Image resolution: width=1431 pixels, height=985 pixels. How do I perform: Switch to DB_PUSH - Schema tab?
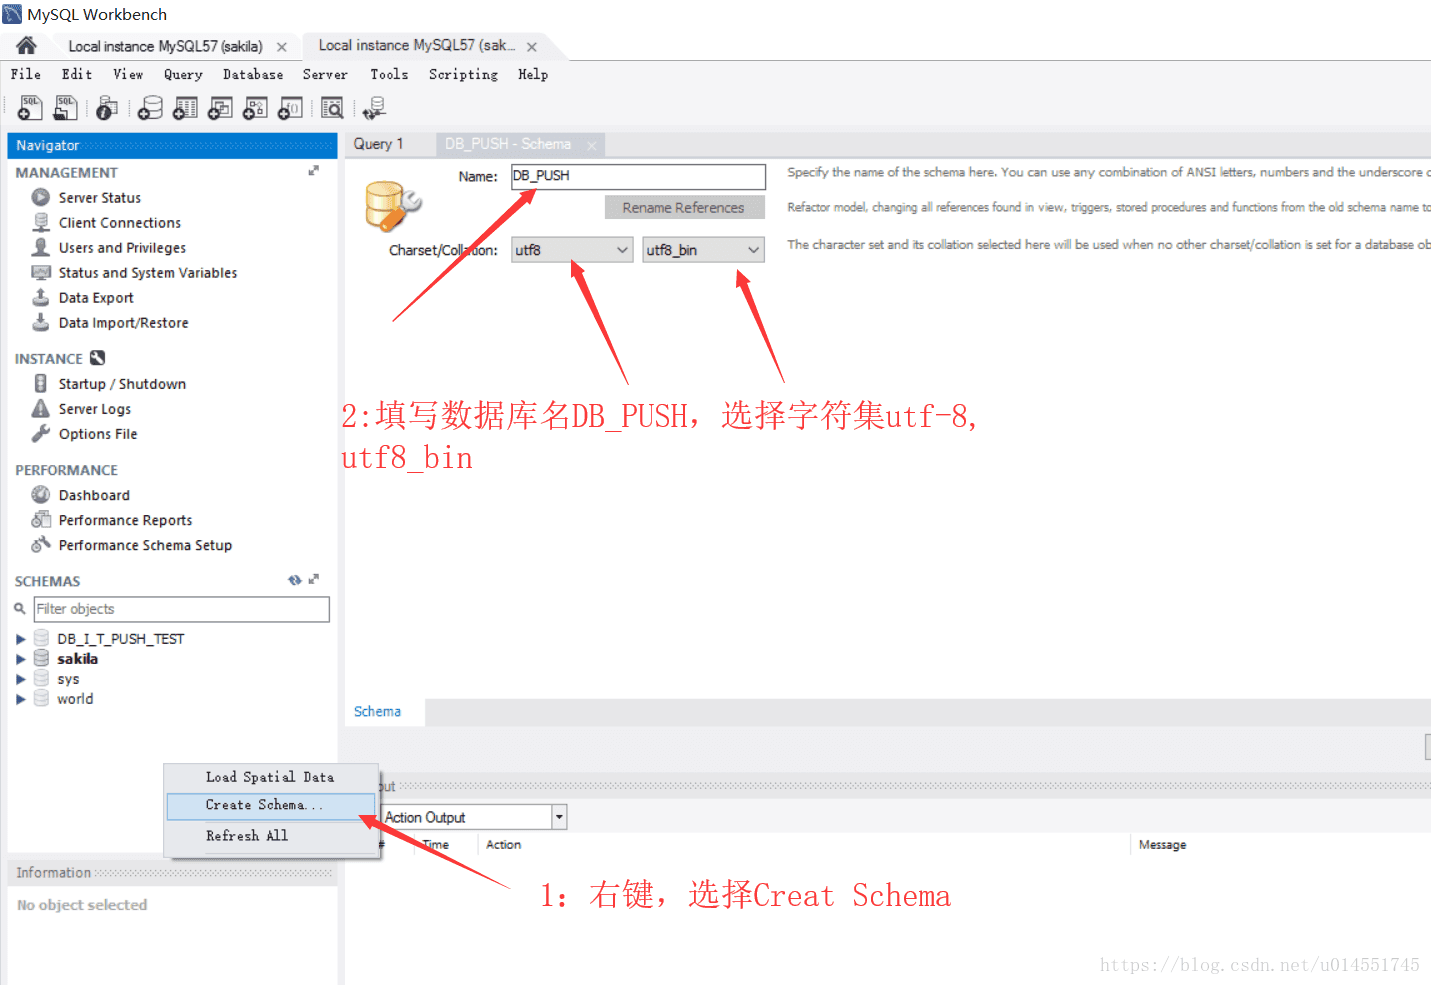pos(508,144)
